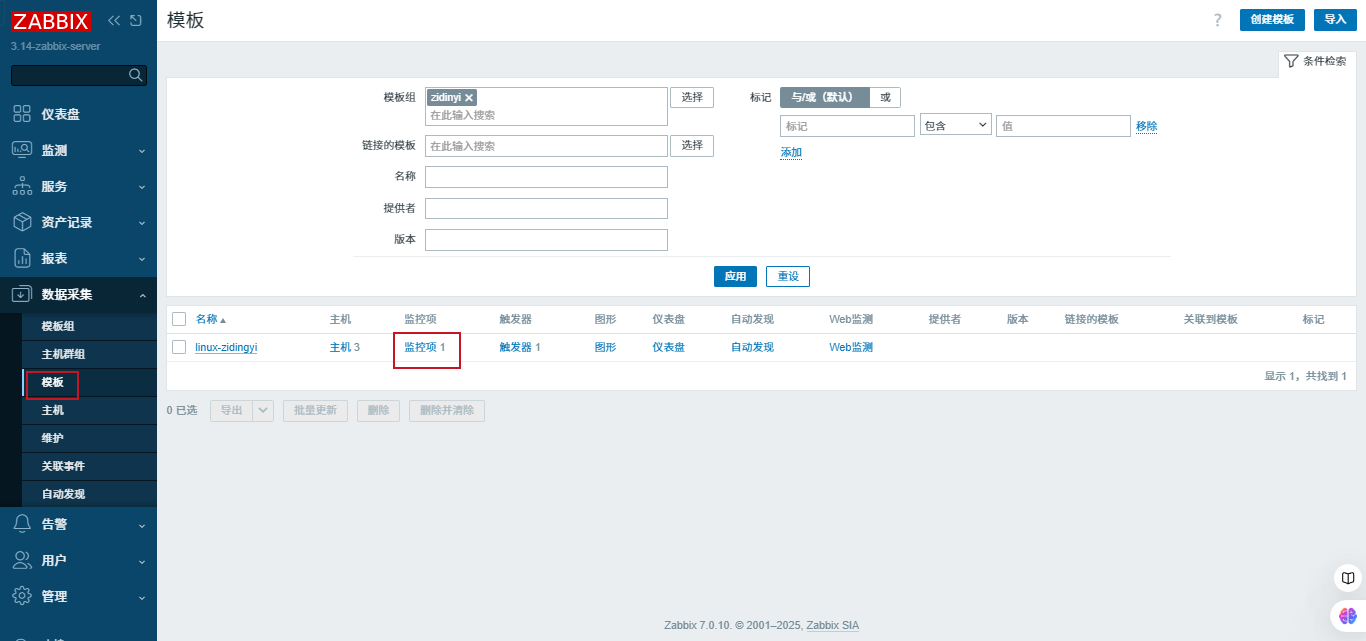The image size is (1366, 641).
Task: Click the 监测 monitoring icon
Action: [x=22, y=150]
